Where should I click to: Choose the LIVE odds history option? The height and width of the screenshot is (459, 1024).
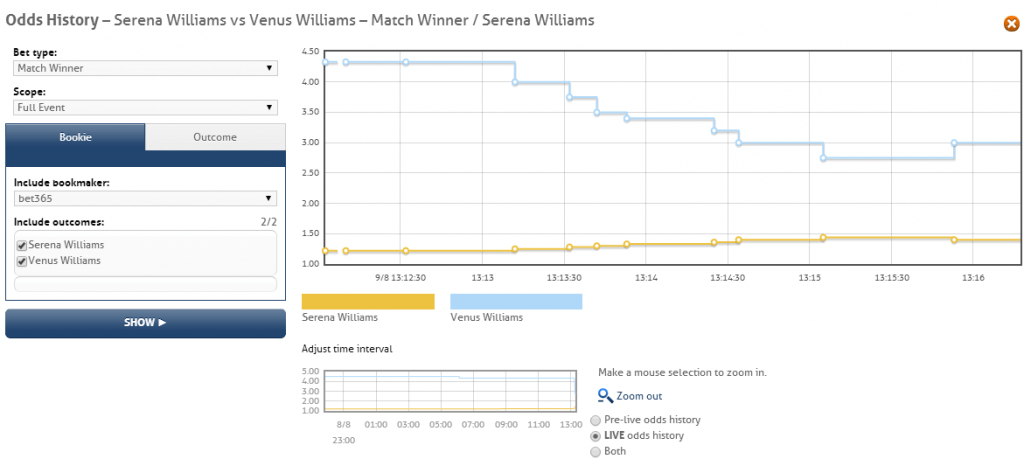[x=597, y=436]
